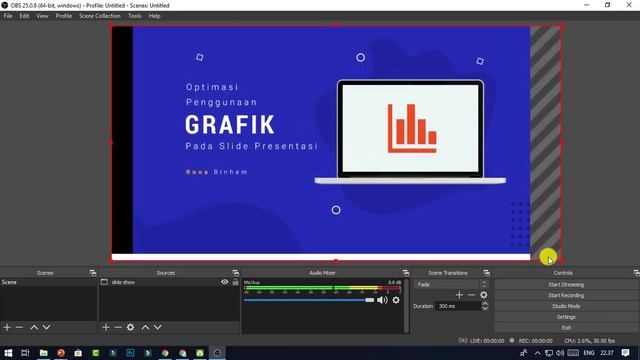
Task: Open Mic/Aux audio settings gear
Action: [396, 300]
